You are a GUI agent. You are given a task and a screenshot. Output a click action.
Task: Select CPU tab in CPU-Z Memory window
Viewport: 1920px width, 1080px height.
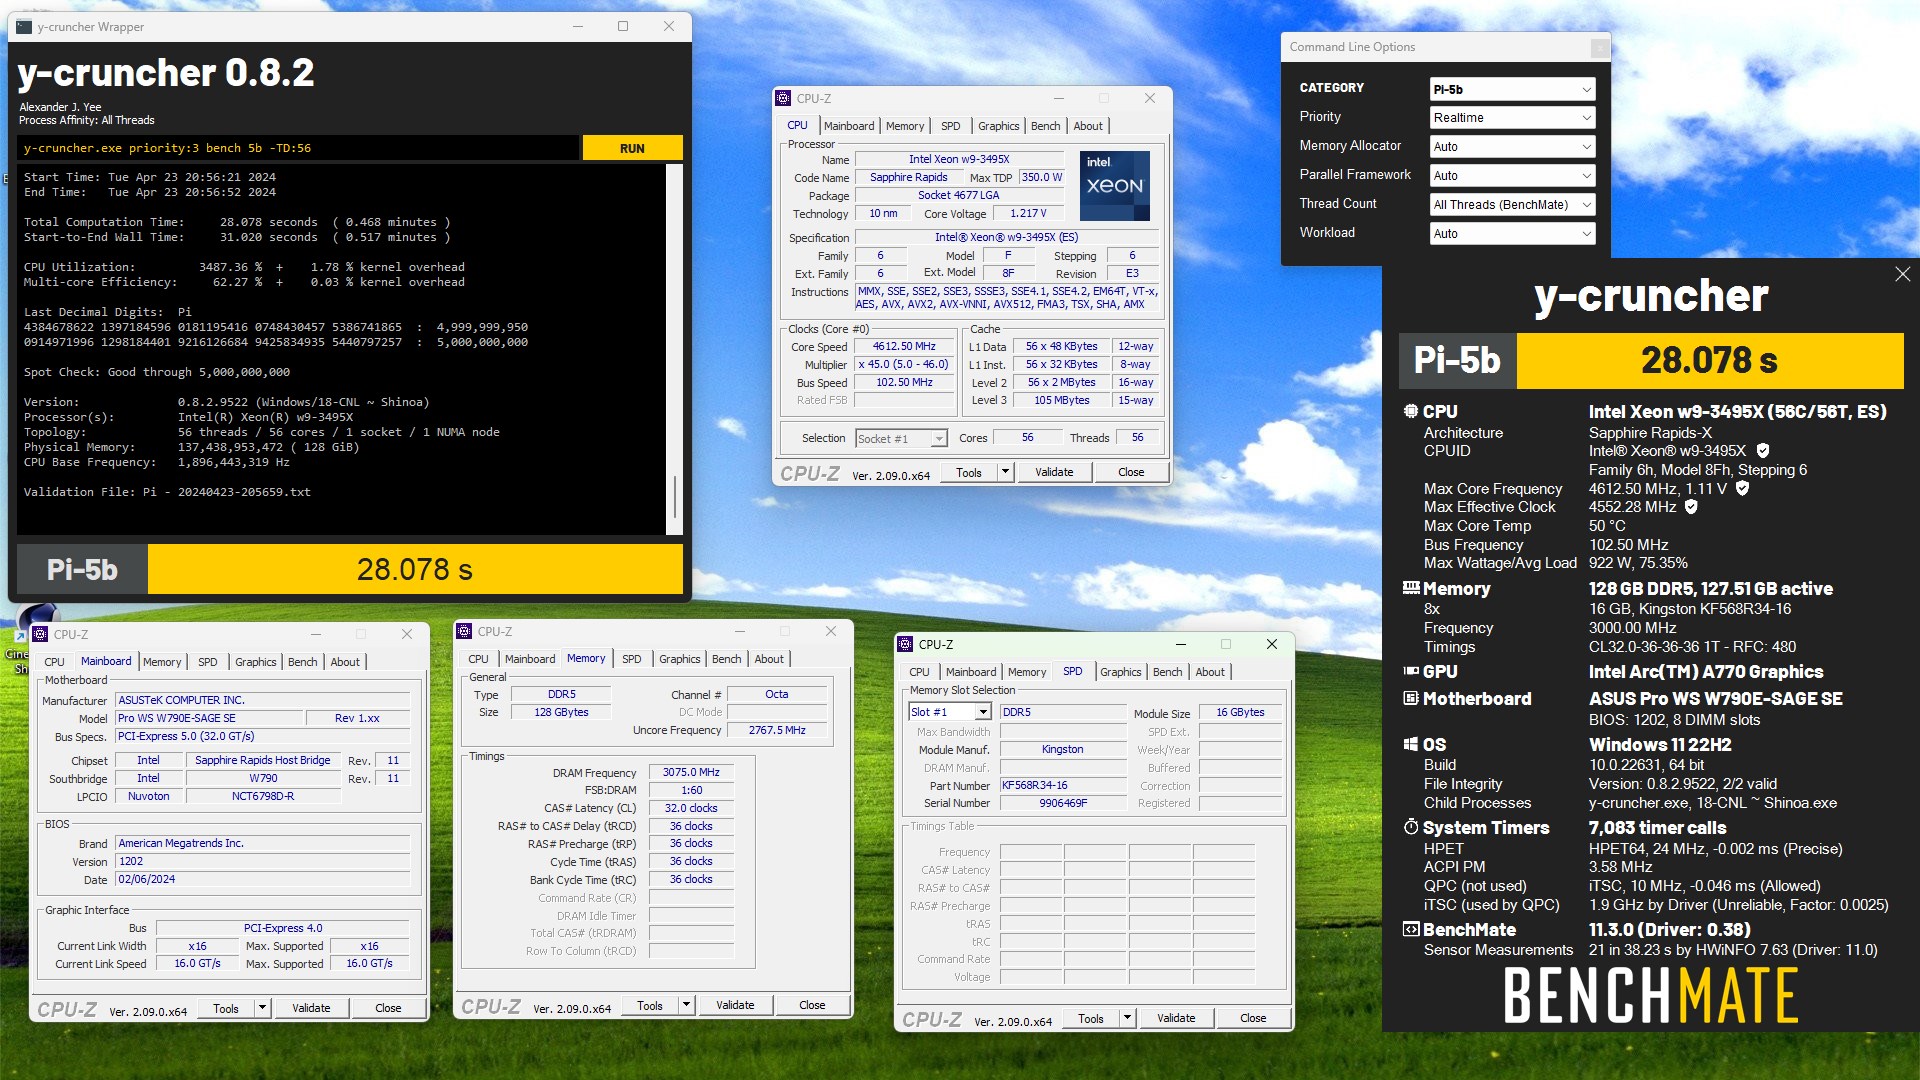478,659
